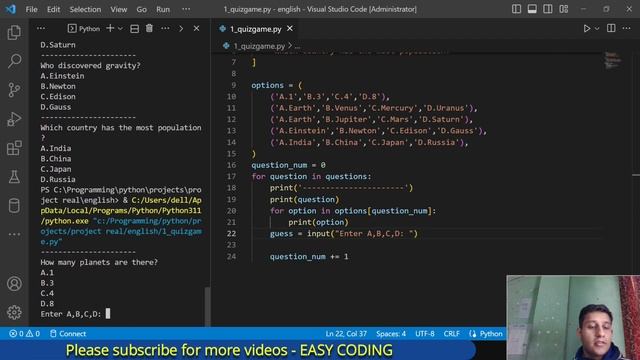Open Run and Debug view
Viewport: 640px width, 360px height.
pyautogui.click(x=14, y=119)
